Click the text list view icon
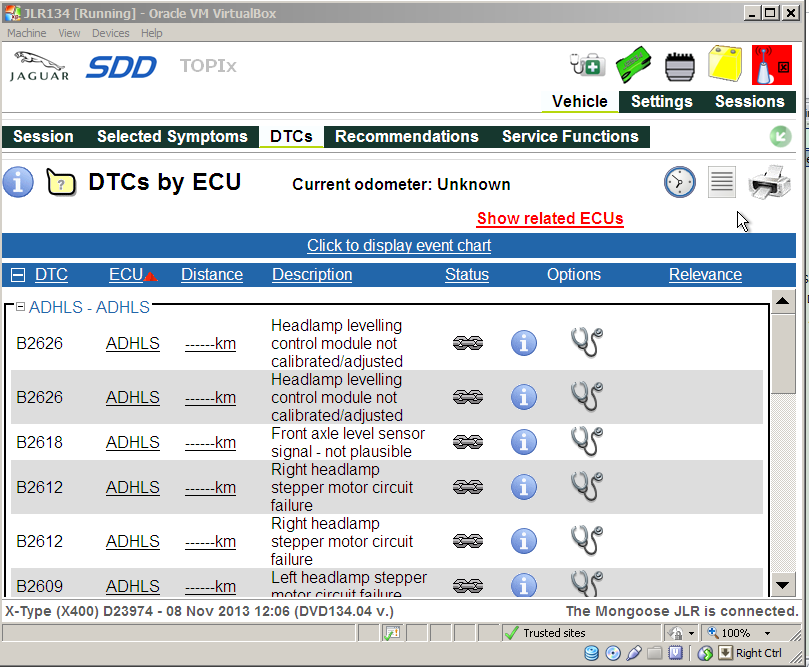 coord(722,182)
